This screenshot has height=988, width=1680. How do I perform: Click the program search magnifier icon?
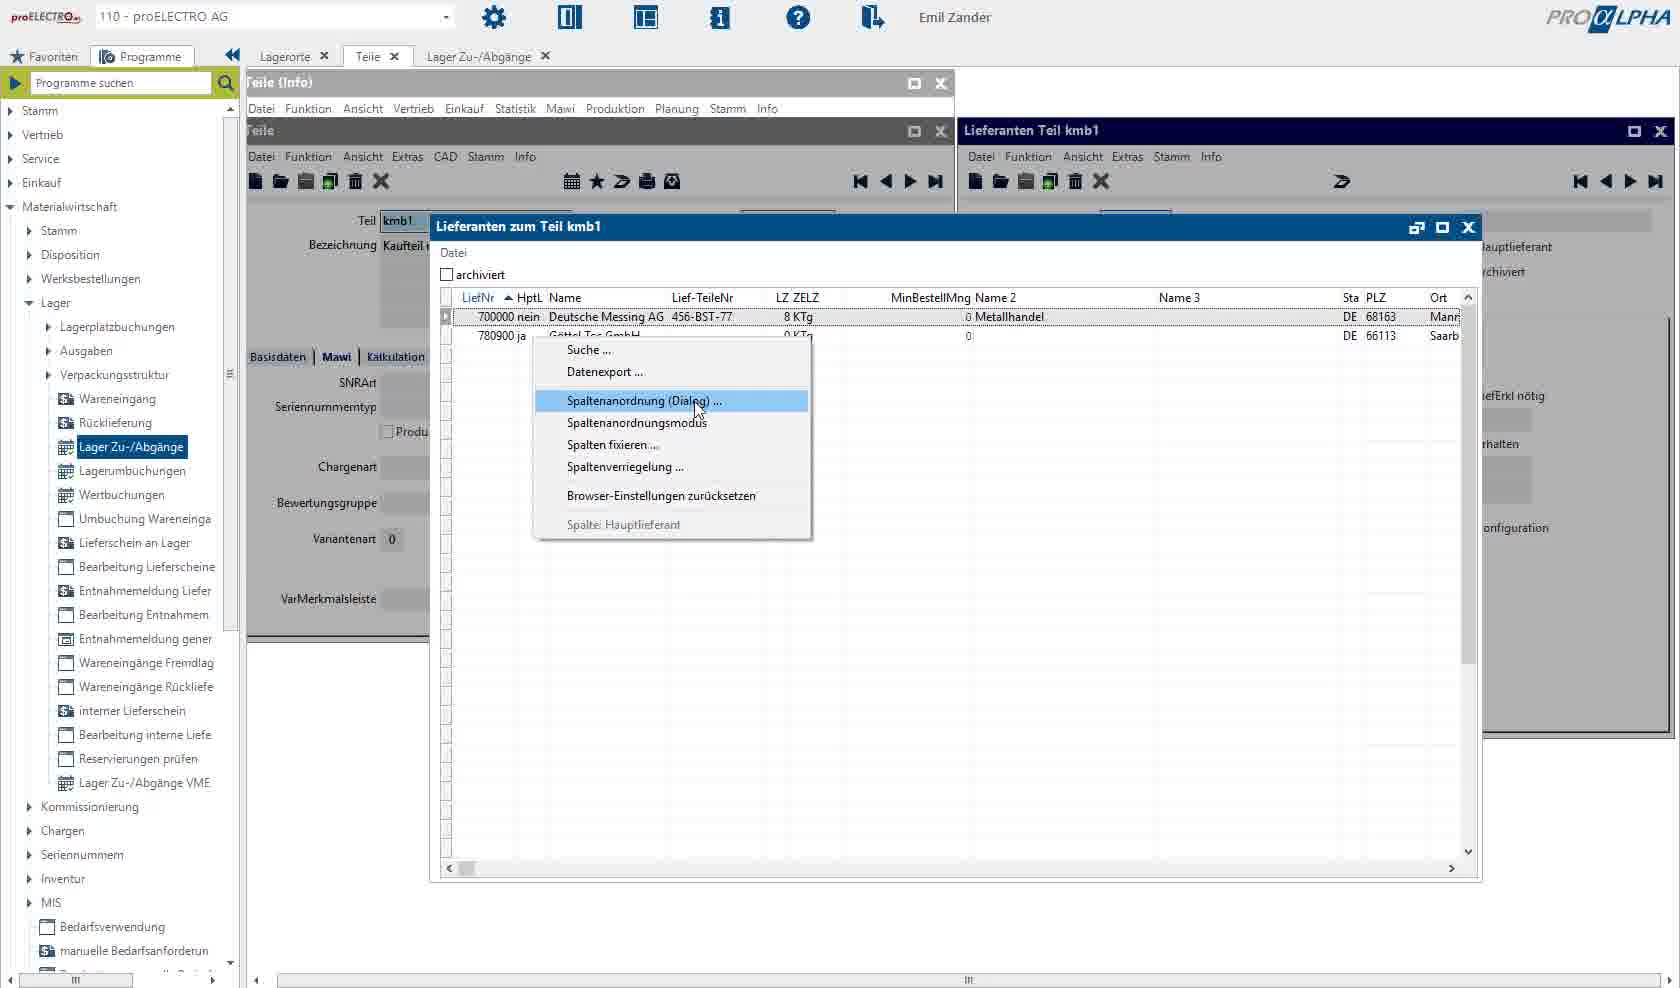(226, 83)
